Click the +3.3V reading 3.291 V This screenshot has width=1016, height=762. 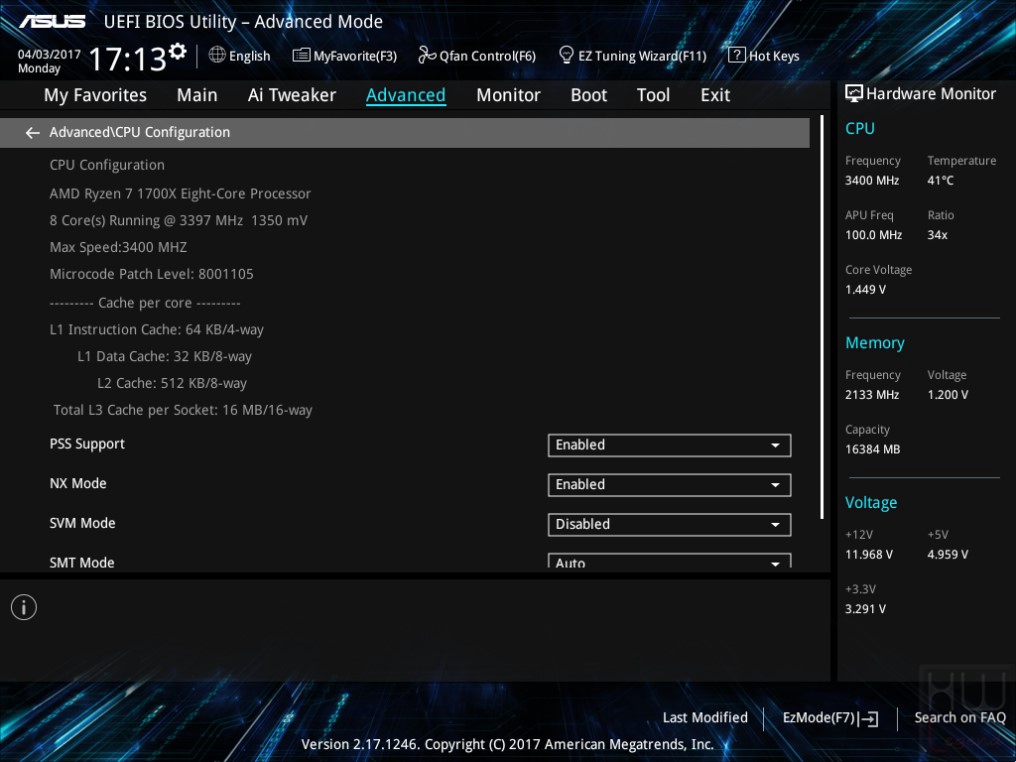(x=865, y=609)
